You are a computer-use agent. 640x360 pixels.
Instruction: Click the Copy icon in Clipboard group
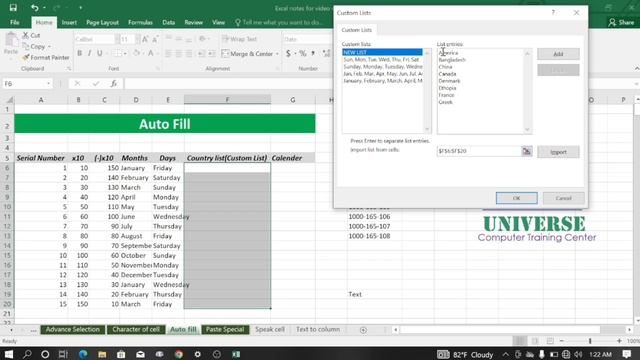(26, 47)
